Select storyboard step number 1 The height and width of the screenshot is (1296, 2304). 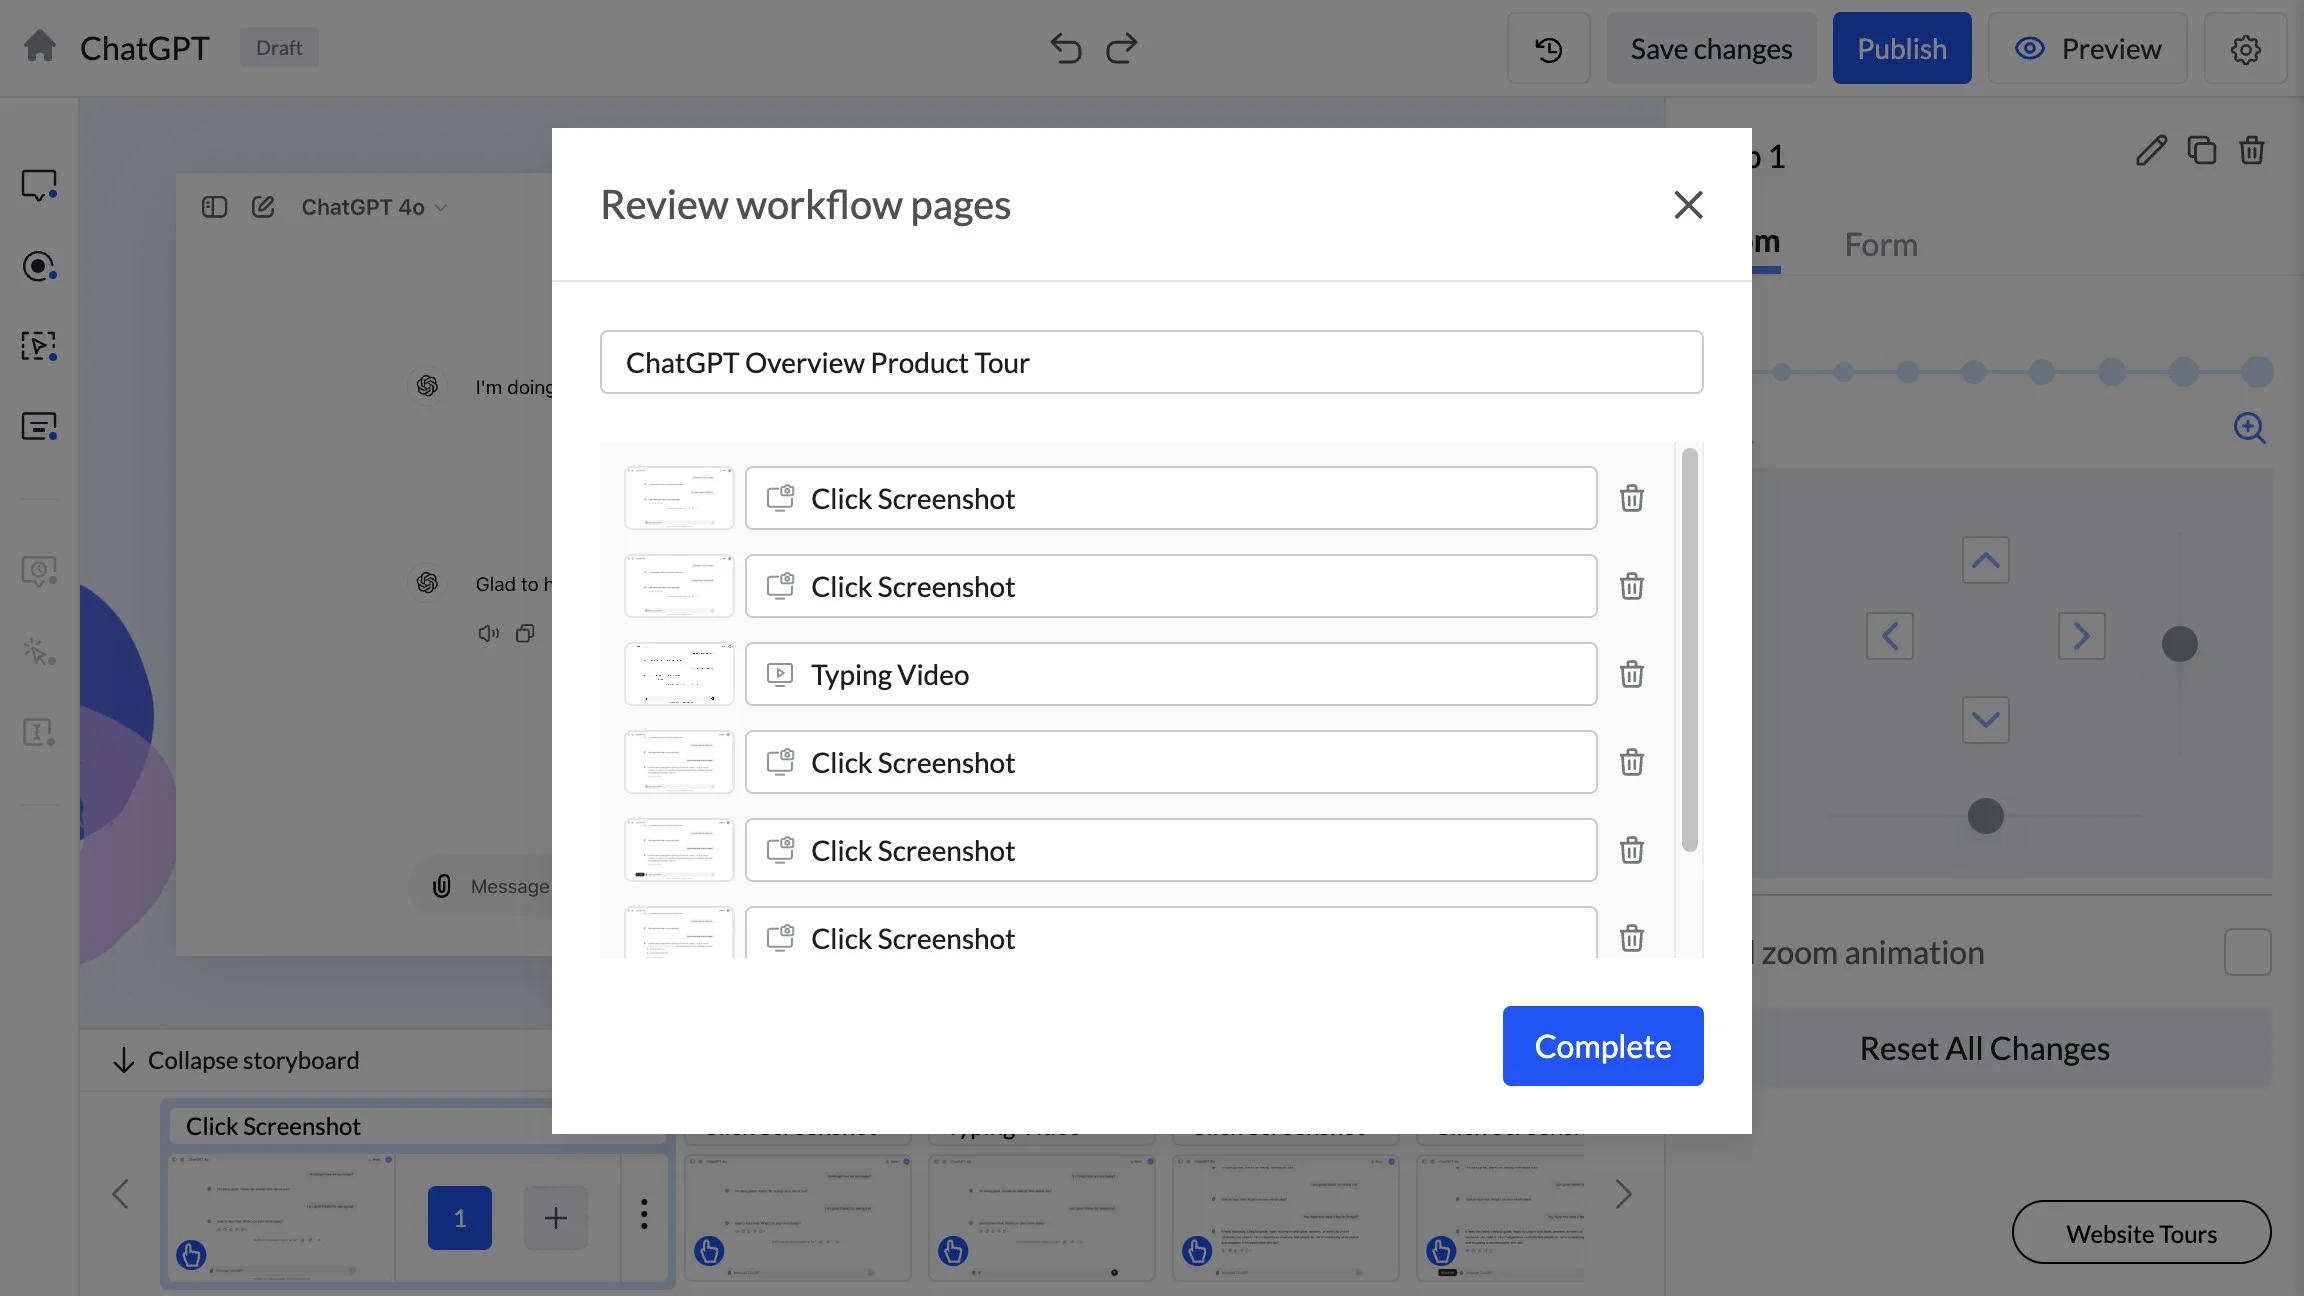[460, 1218]
